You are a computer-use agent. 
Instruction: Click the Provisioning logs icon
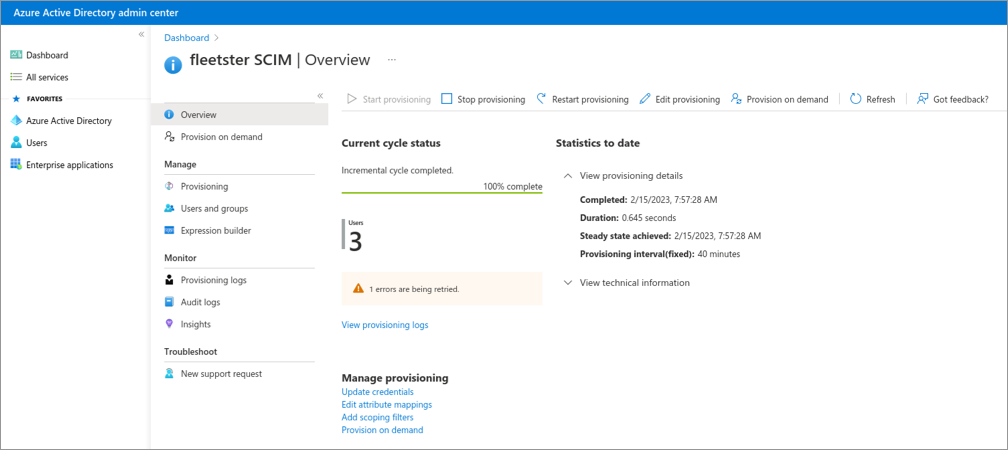click(169, 280)
